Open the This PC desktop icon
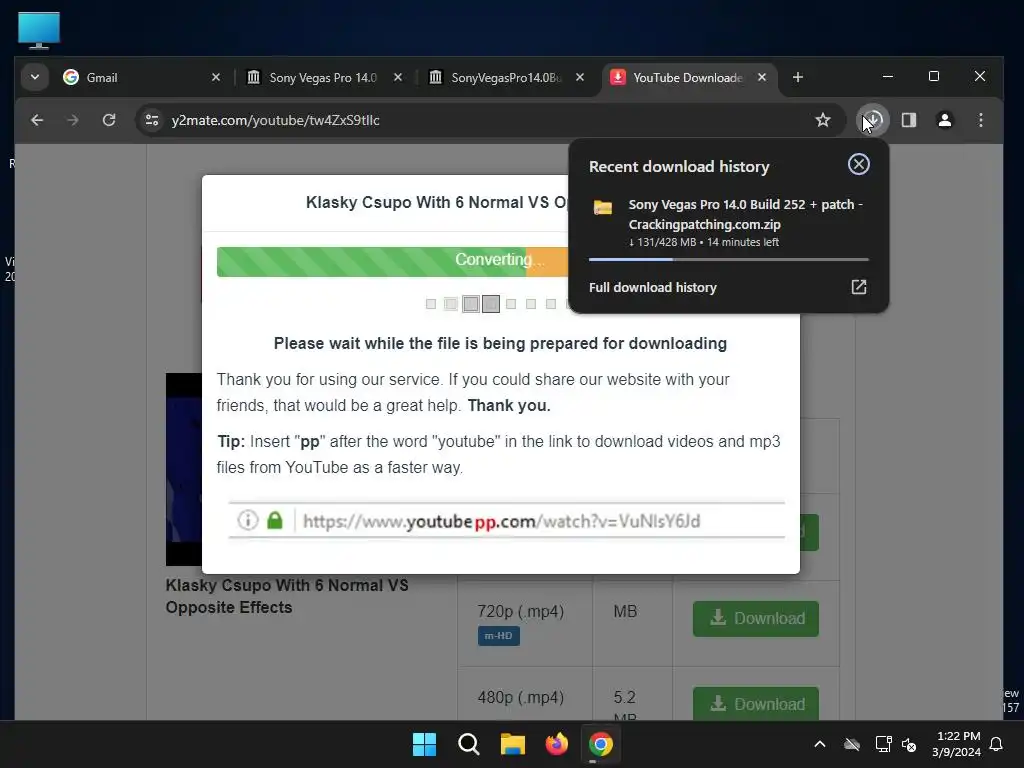This screenshot has height=768, width=1024. 39,31
